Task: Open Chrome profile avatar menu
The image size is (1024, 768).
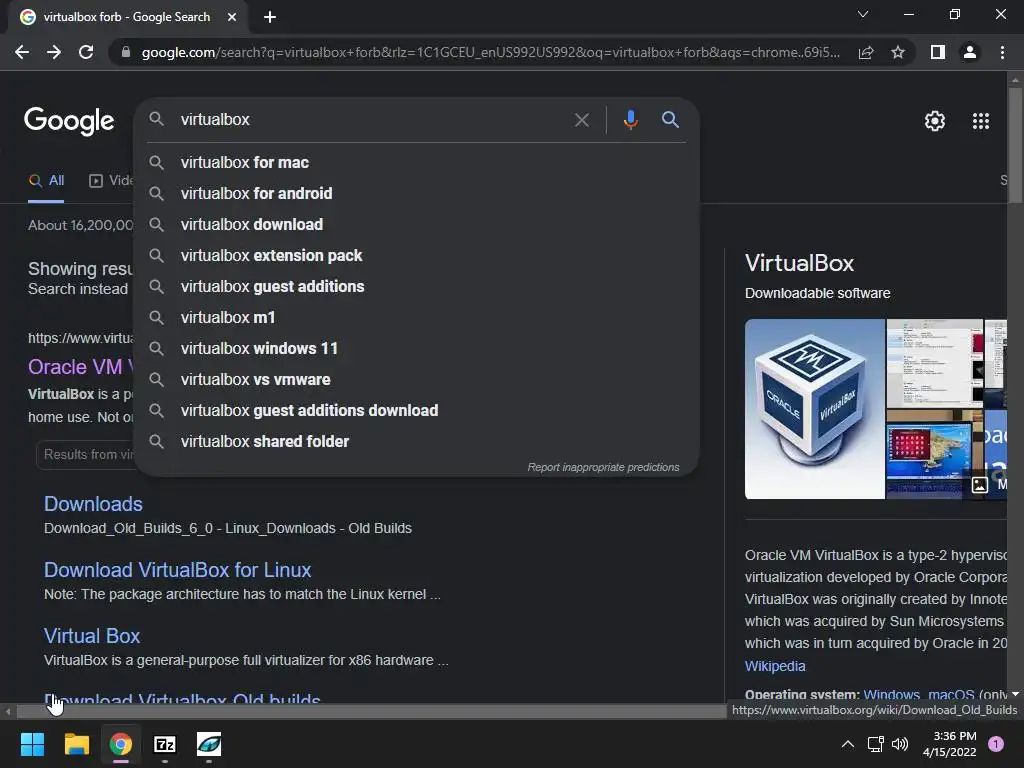Action: point(970,52)
